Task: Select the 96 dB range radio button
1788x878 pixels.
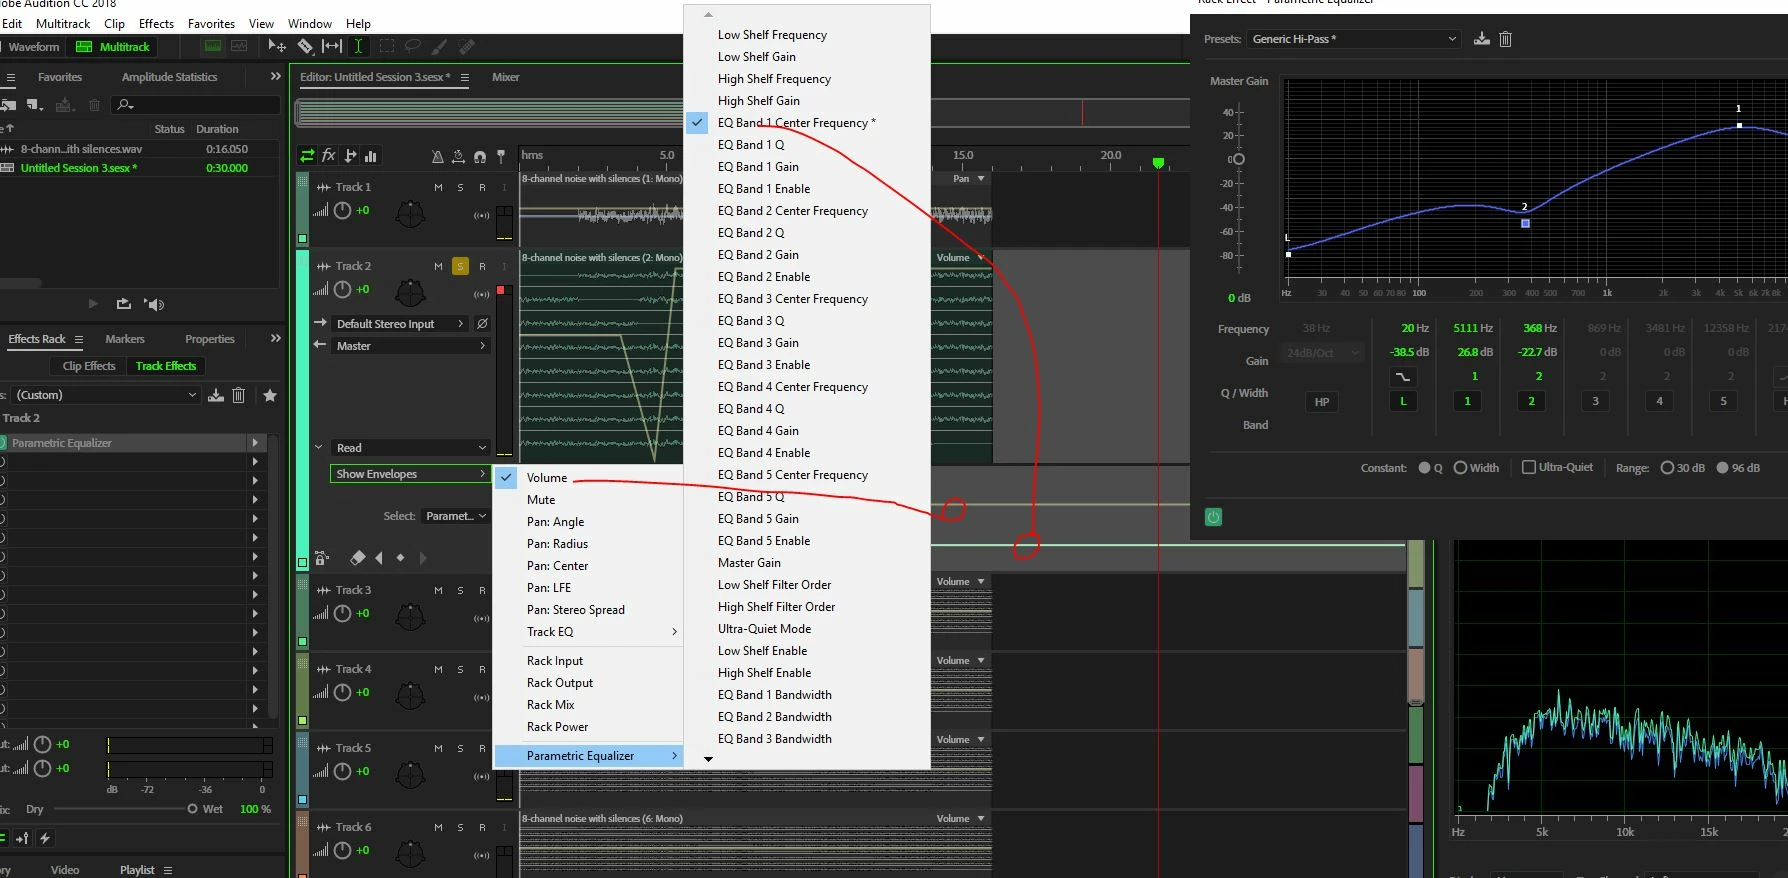Action: click(1722, 468)
